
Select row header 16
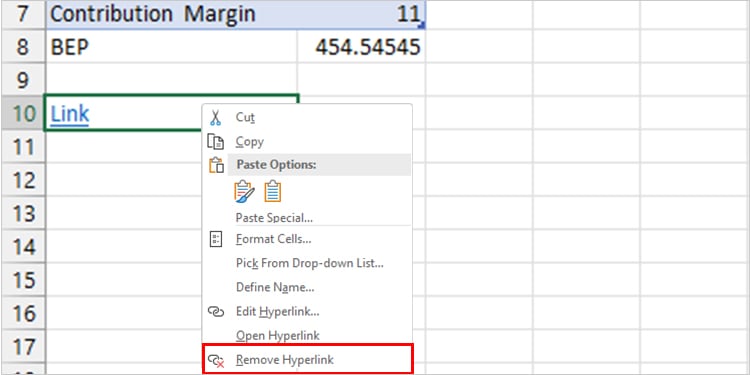[x=23, y=313]
